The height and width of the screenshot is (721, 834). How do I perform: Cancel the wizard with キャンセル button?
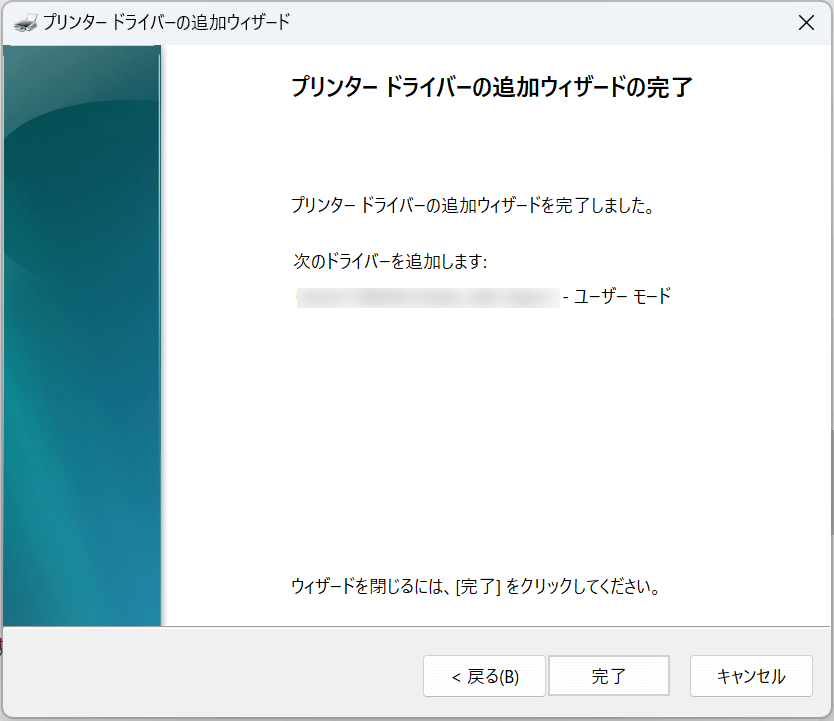(750, 676)
